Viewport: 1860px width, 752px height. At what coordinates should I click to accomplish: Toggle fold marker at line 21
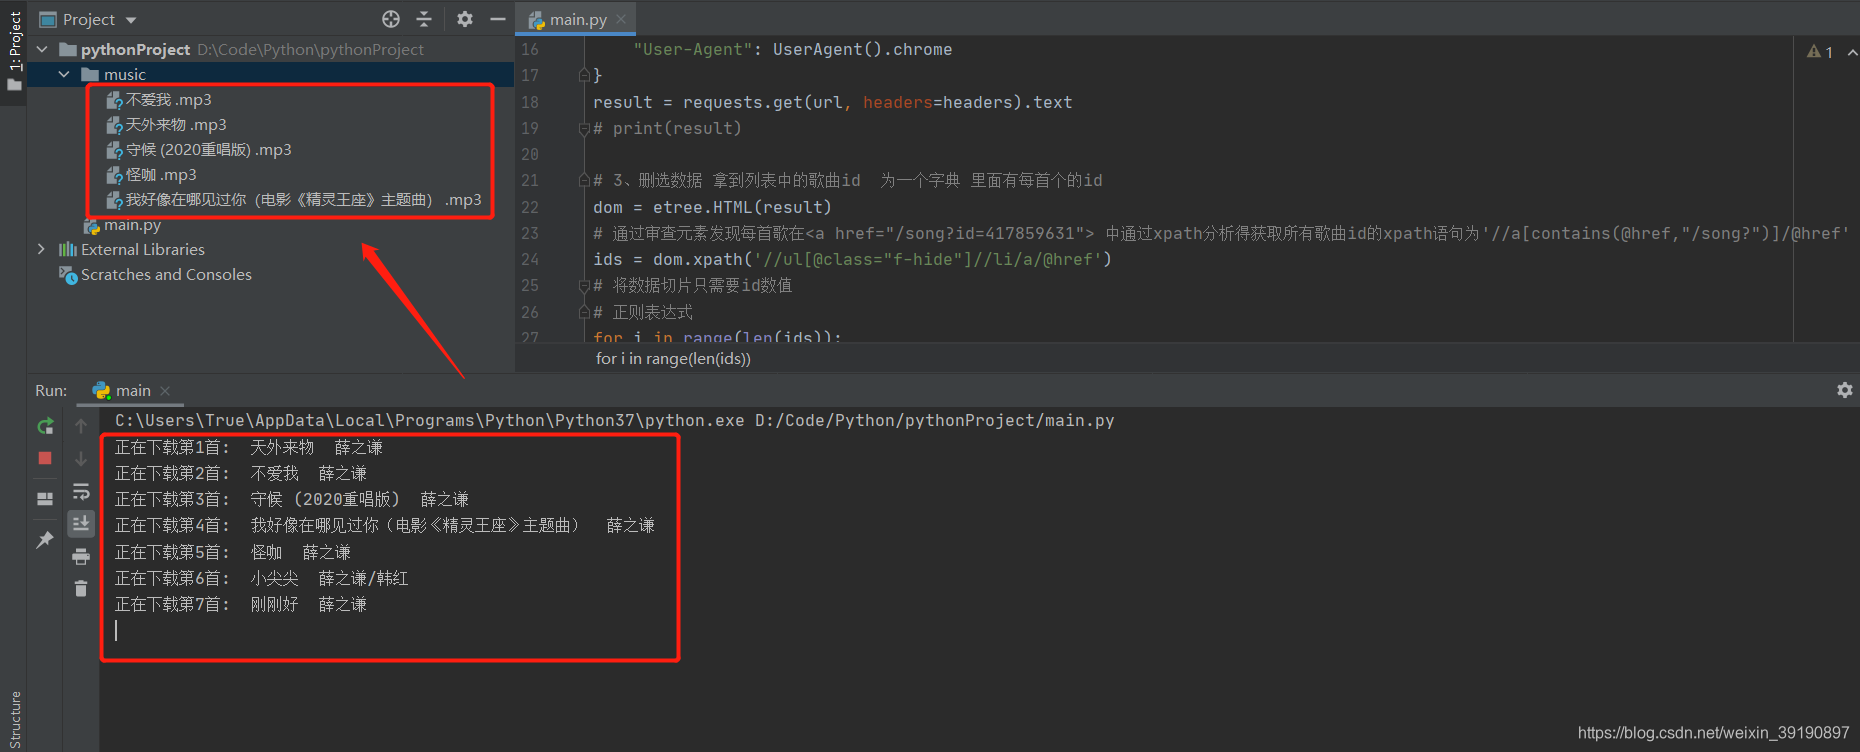(584, 180)
